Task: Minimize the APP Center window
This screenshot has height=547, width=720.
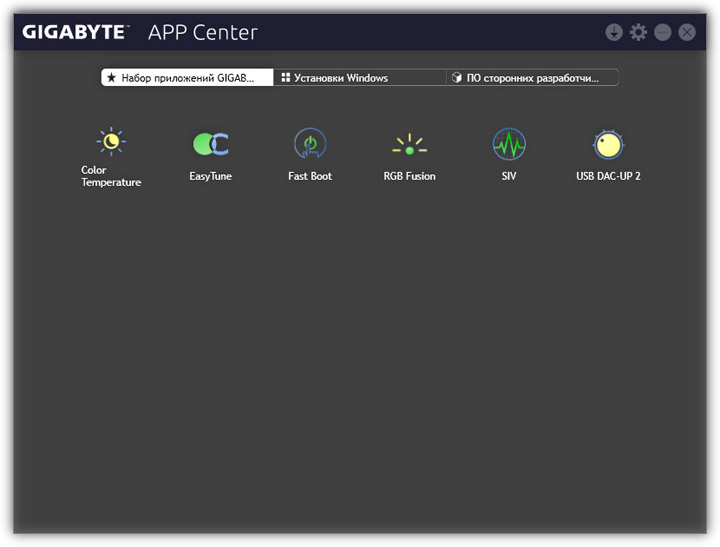Action: [x=662, y=32]
